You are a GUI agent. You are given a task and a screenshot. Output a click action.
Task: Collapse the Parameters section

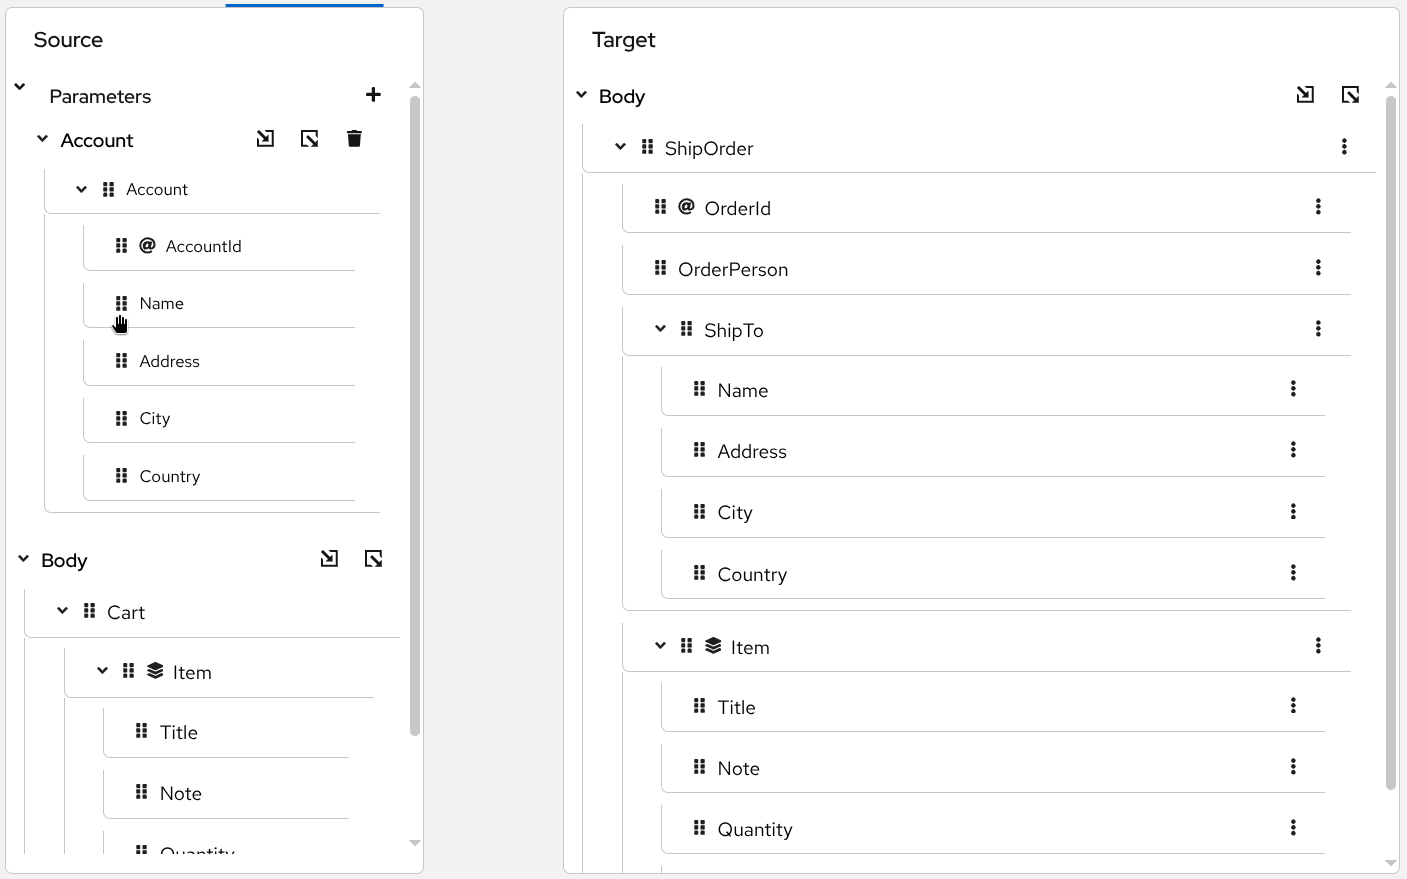[x=20, y=87]
